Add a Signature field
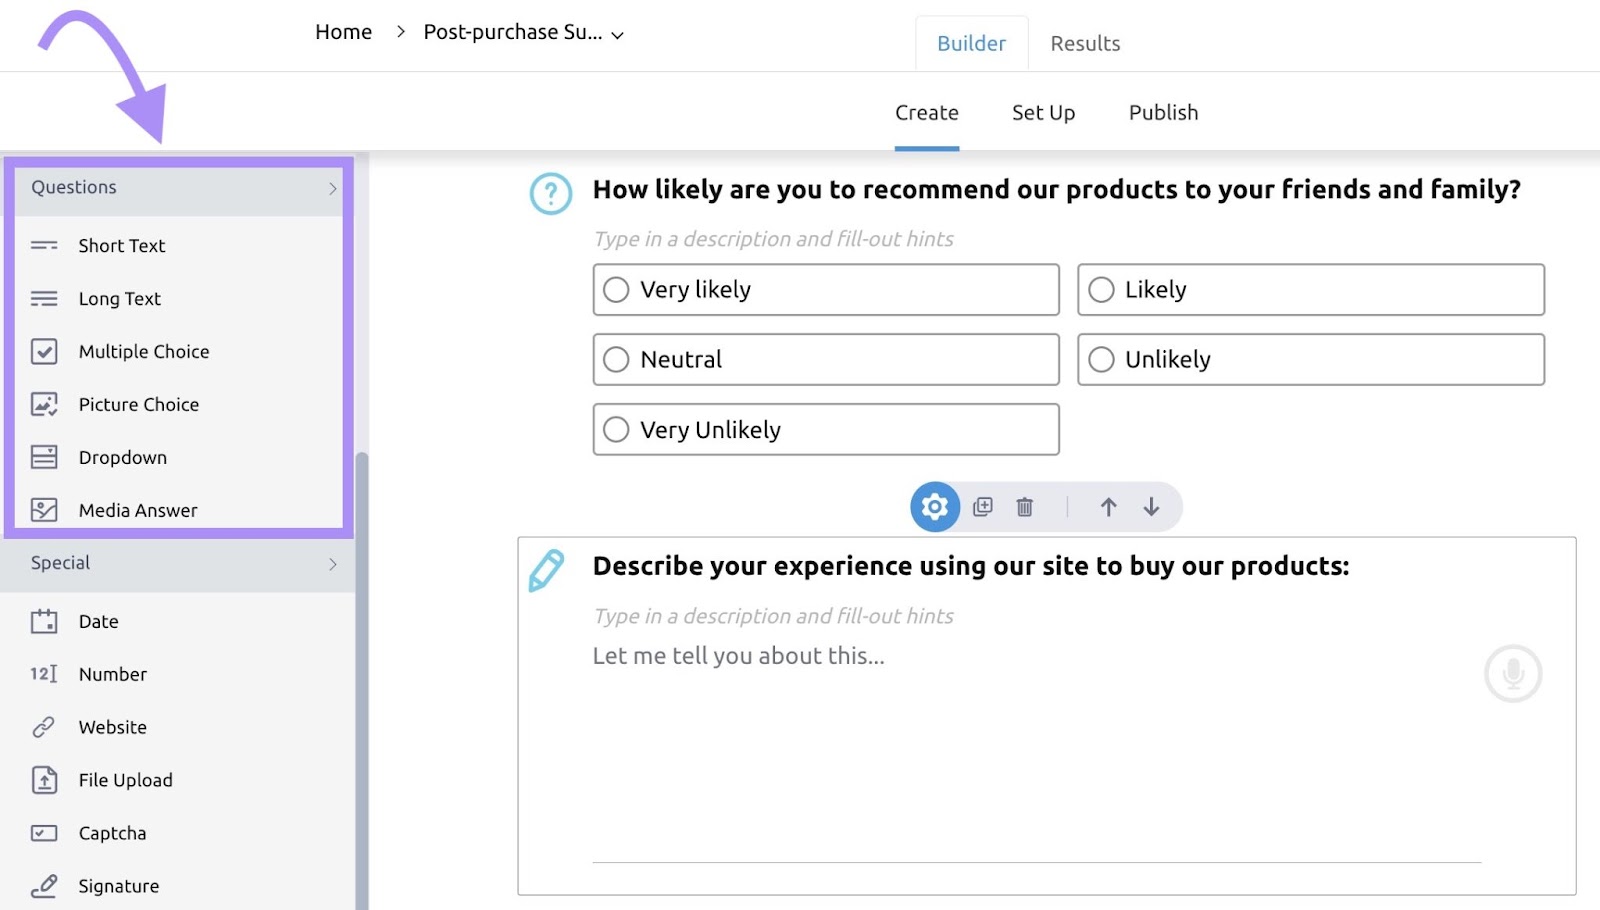Image resolution: width=1600 pixels, height=910 pixels. tap(118, 885)
